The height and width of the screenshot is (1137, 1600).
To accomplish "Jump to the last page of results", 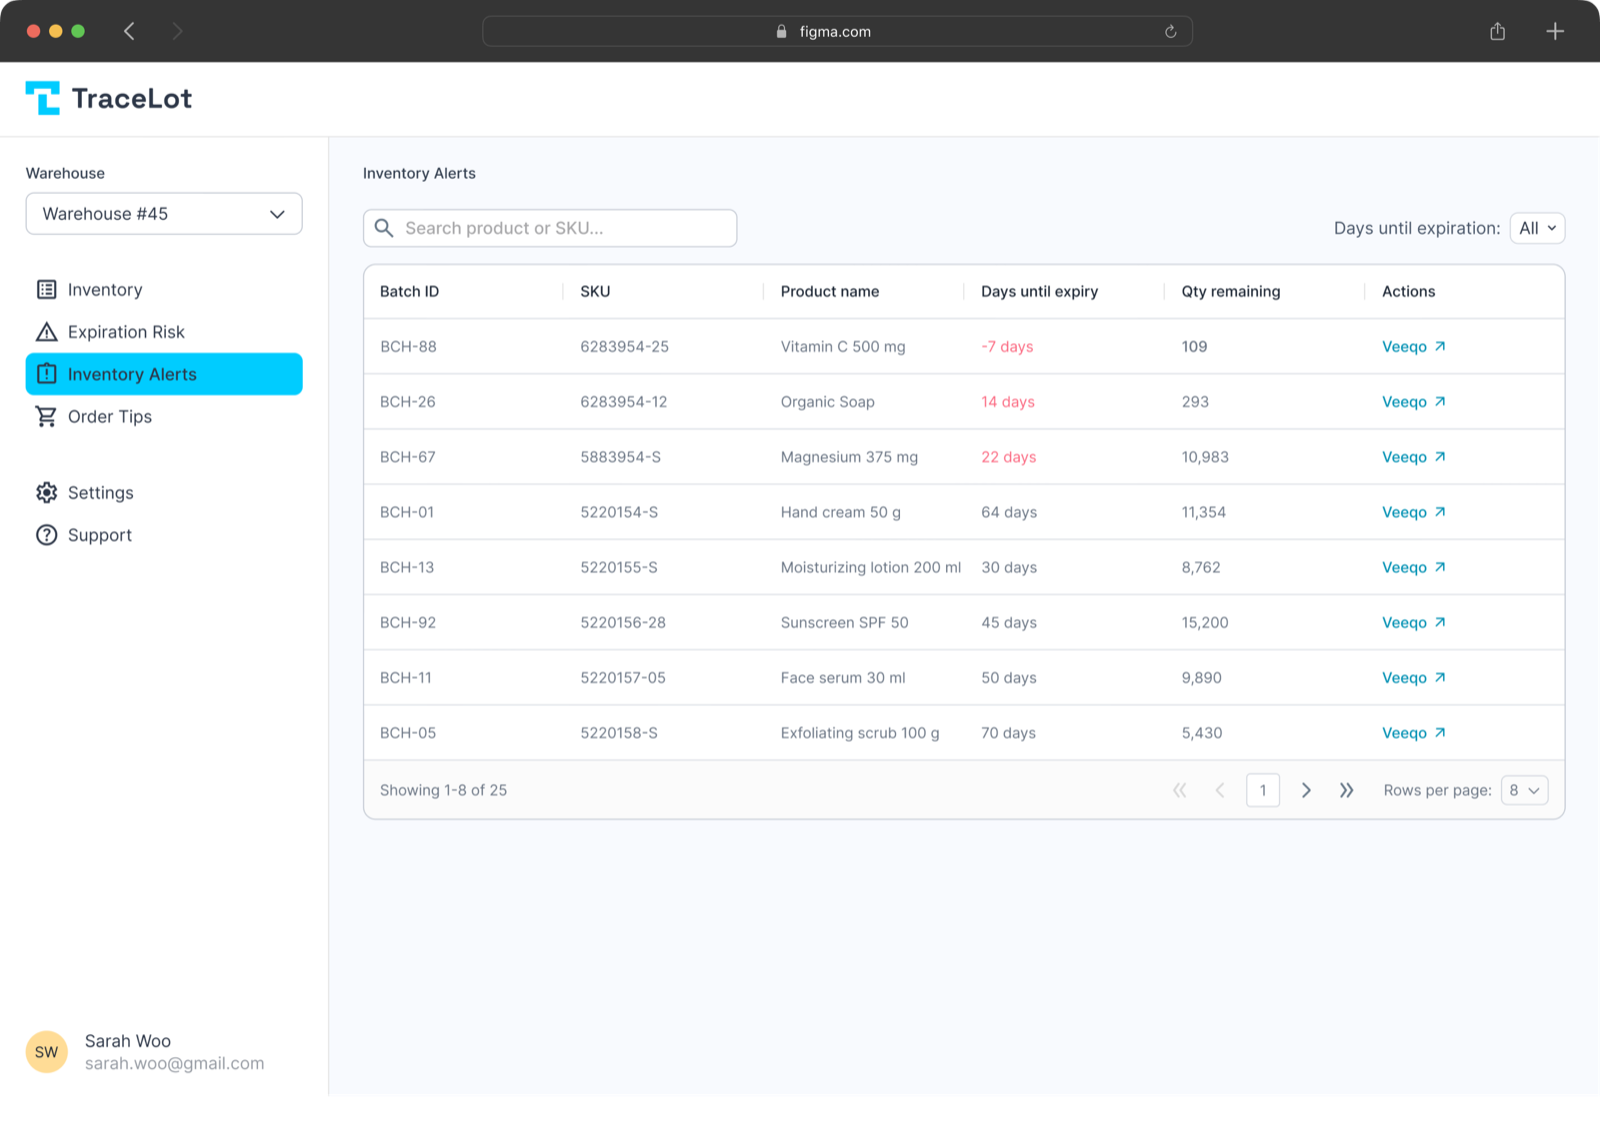I will coord(1347,790).
